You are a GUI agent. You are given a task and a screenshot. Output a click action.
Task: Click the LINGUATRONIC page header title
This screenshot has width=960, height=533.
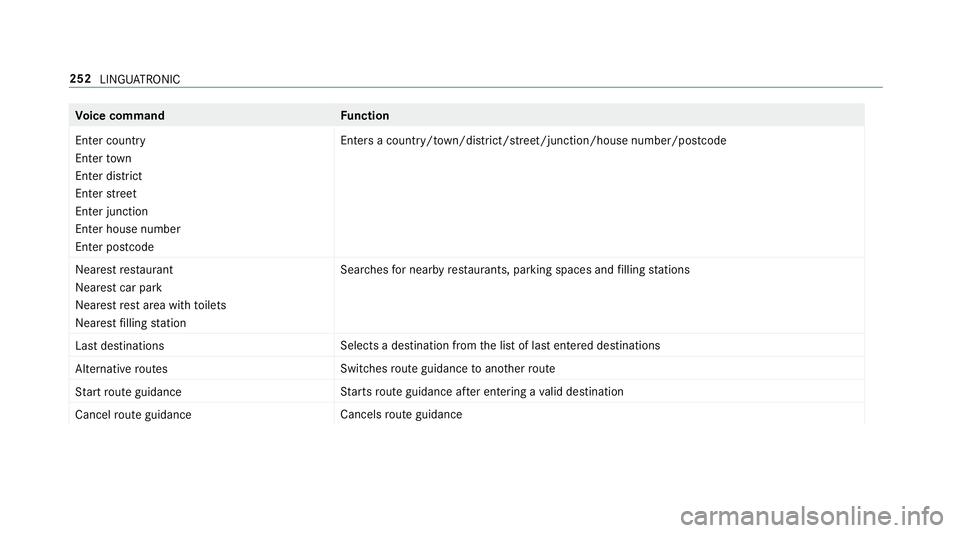140,80
